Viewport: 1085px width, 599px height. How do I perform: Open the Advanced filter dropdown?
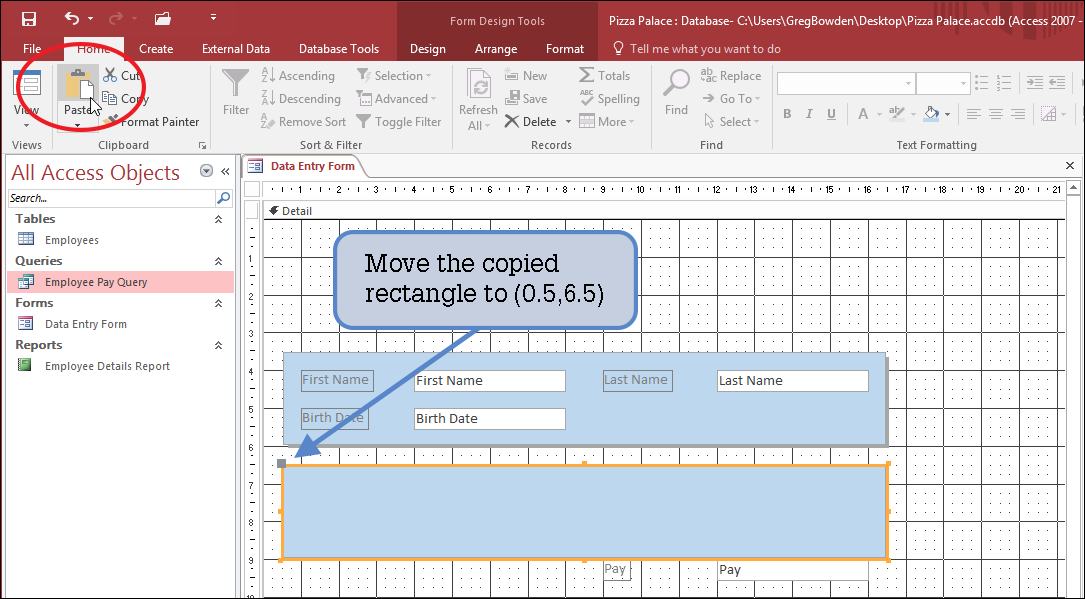(396, 99)
